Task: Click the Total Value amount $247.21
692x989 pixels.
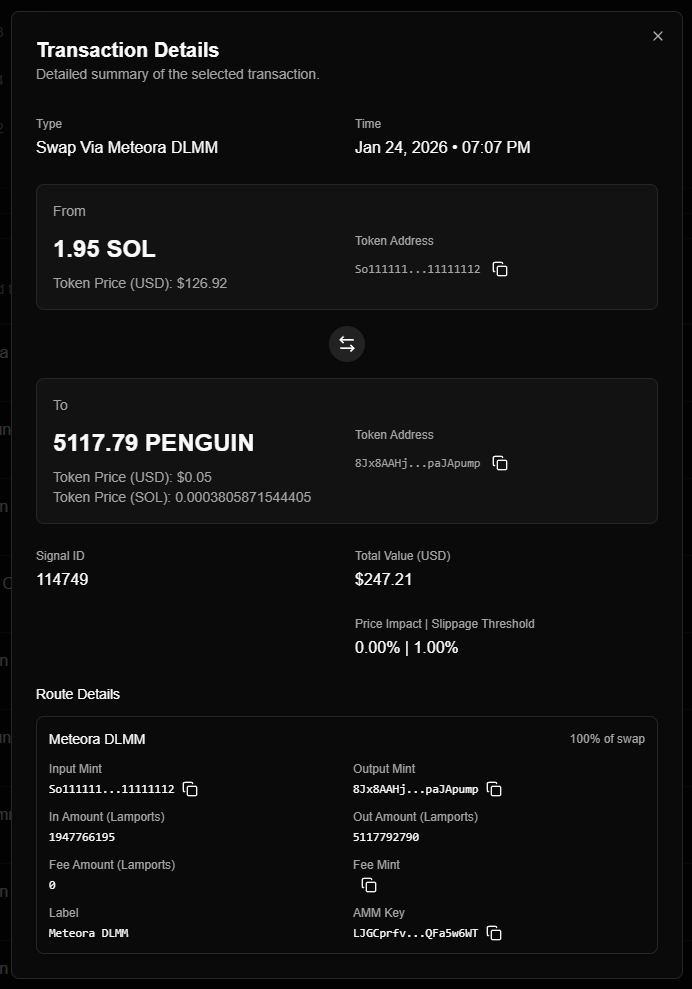Action: 380,579
